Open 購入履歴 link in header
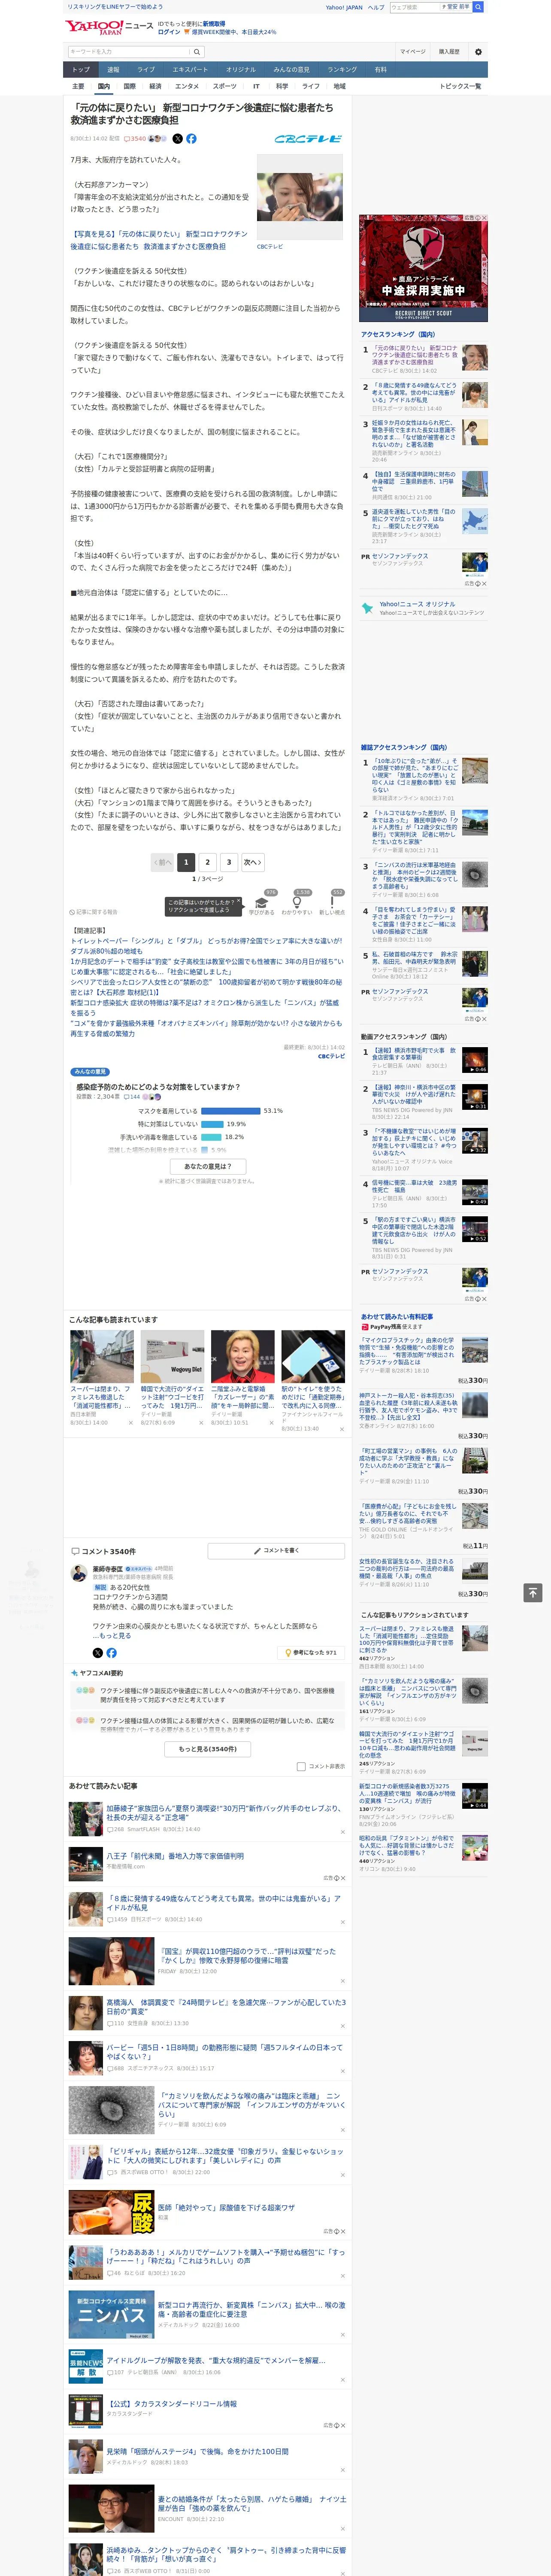The width and height of the screenshot is (551, 2576). coord(448,52)
